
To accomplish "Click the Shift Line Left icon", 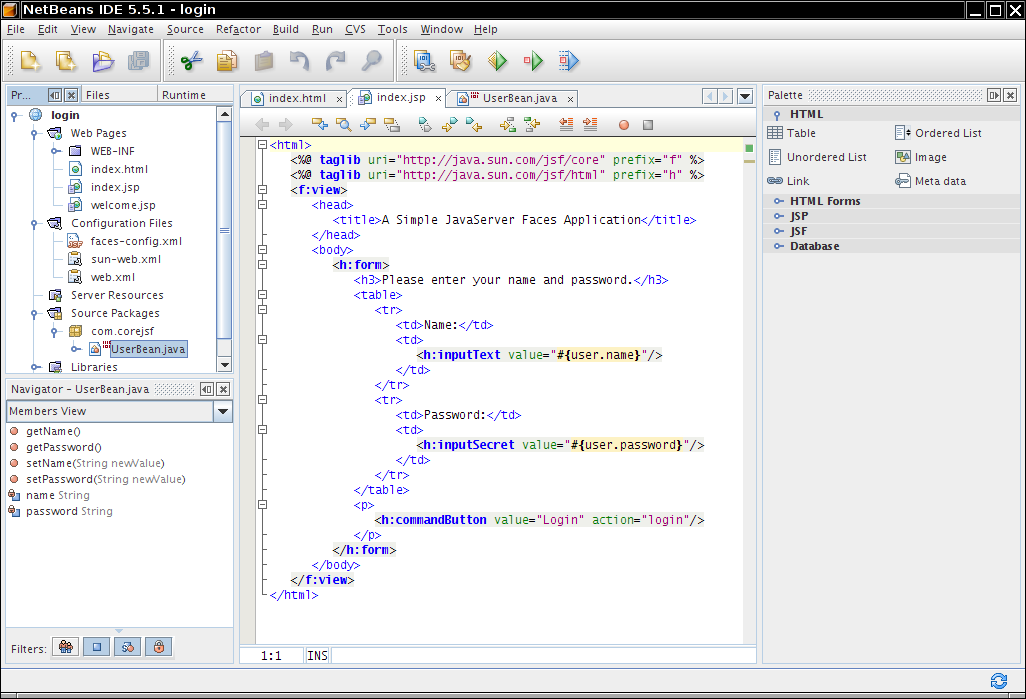I will [566, 124].
